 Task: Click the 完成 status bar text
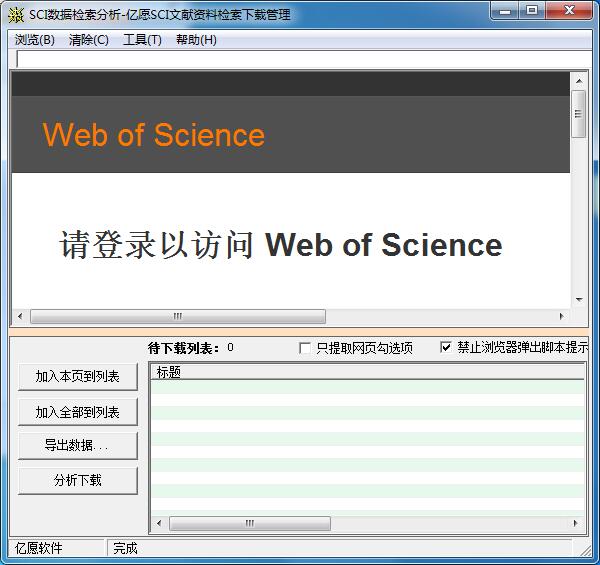pos(126,549)
